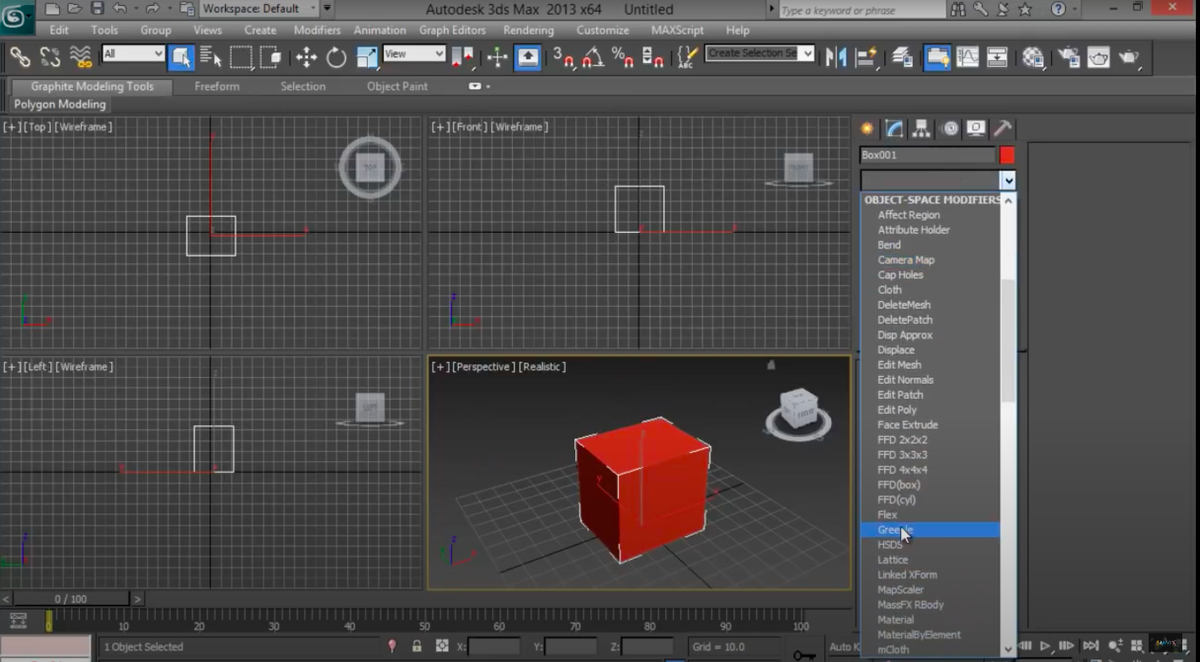This screenshot has height=662, width=1200.
Task: Select the Select and Move tool
Action: (306, 57)
